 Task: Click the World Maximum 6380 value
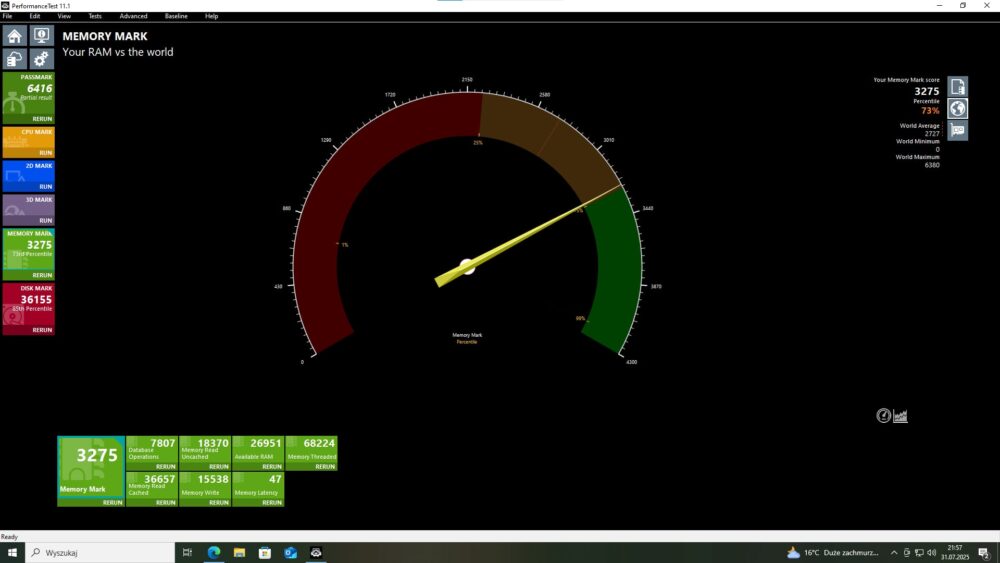(932, 165)
